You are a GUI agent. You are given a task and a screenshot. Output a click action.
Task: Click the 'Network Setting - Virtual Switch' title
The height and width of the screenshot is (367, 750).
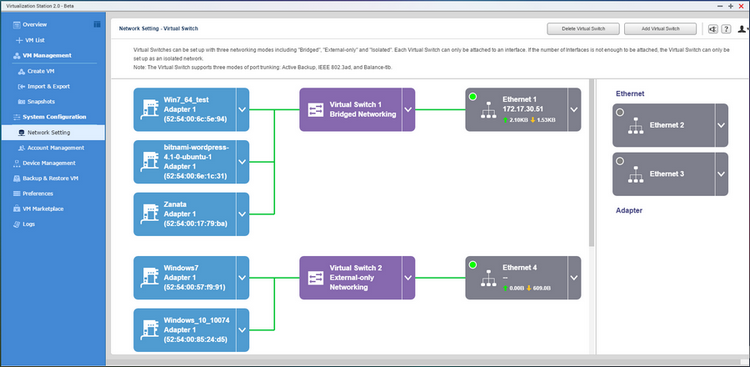coord(158,29)
